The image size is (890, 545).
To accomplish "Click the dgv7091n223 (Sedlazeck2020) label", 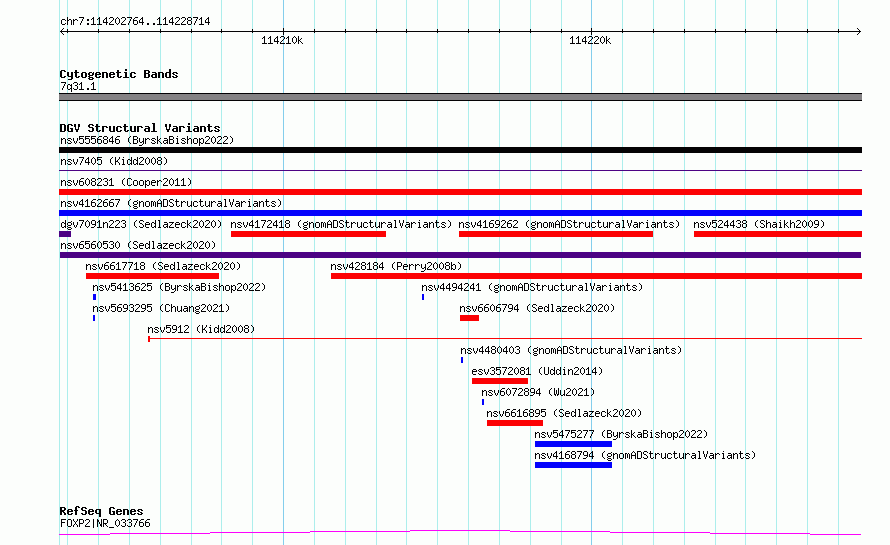I will coord(141,224).
